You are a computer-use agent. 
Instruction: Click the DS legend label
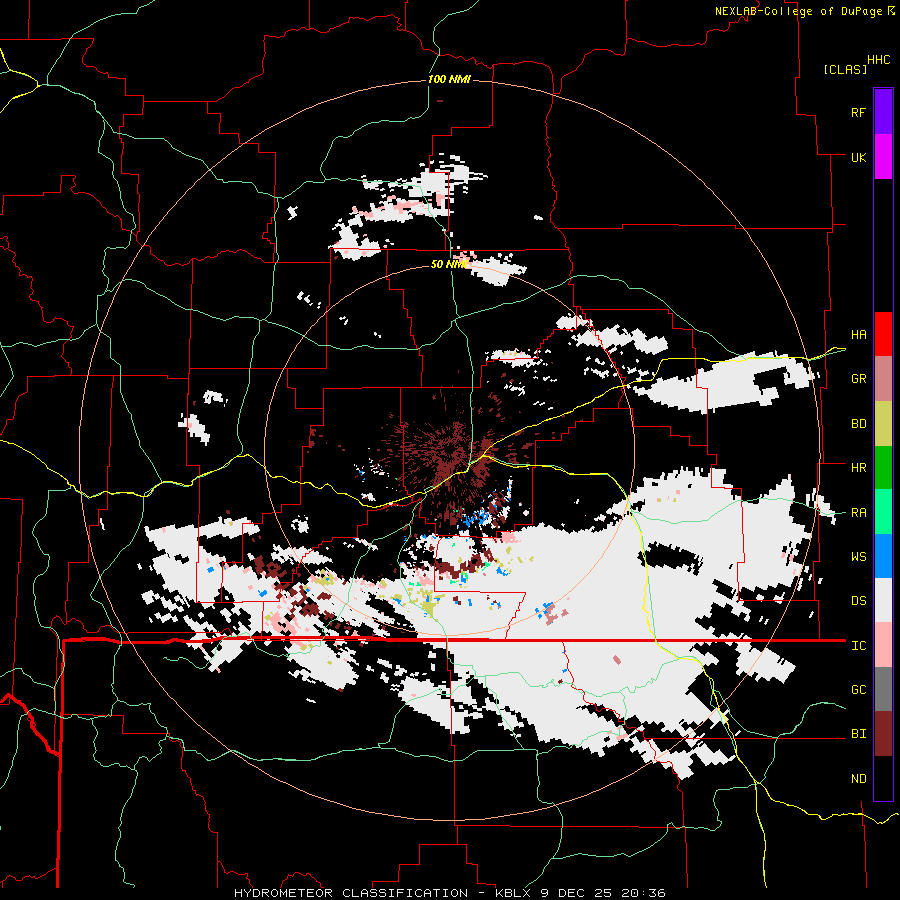coord(858,601)
